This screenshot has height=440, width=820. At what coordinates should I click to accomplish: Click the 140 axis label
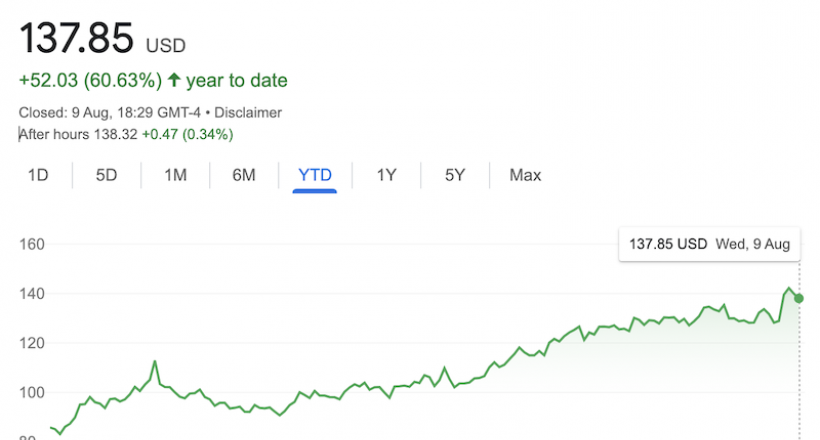[x=32, y=294]
